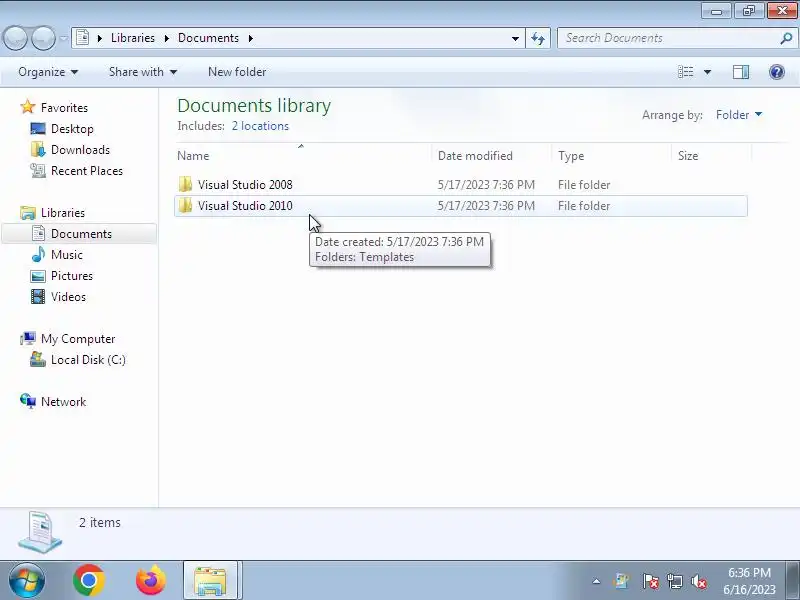Click the Downloads folder icon
The image size is (800, 600).
point(38,149)
